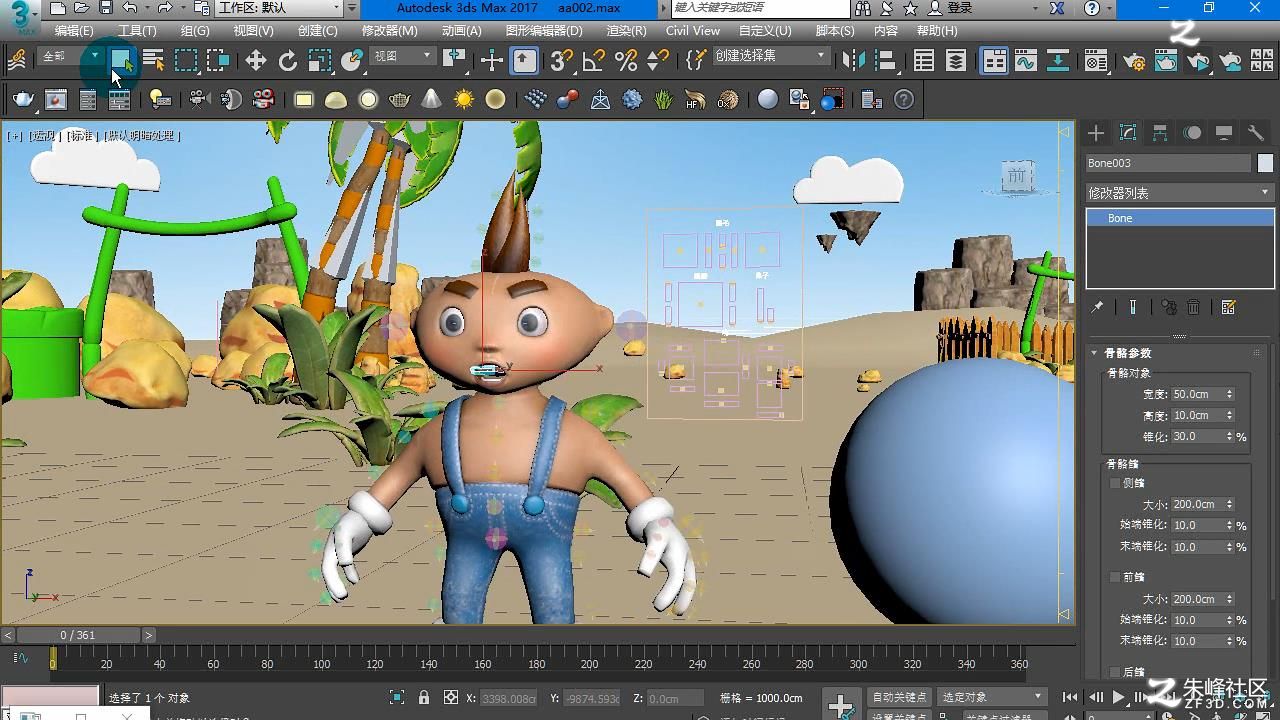Screen dimensions: 1280x720
Task: Enable the 前鳍 front fin checkbox
Action: point(1116,577)
